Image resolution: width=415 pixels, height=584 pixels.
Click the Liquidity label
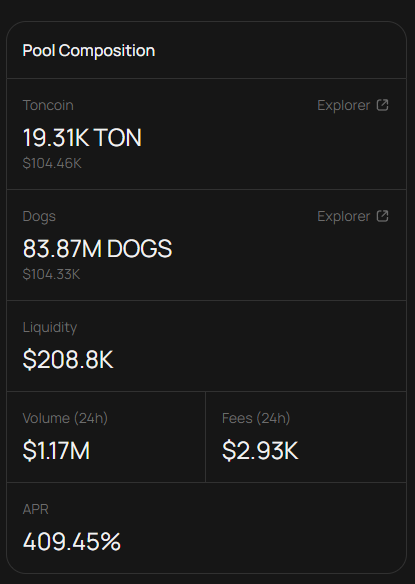click(50, 327)
